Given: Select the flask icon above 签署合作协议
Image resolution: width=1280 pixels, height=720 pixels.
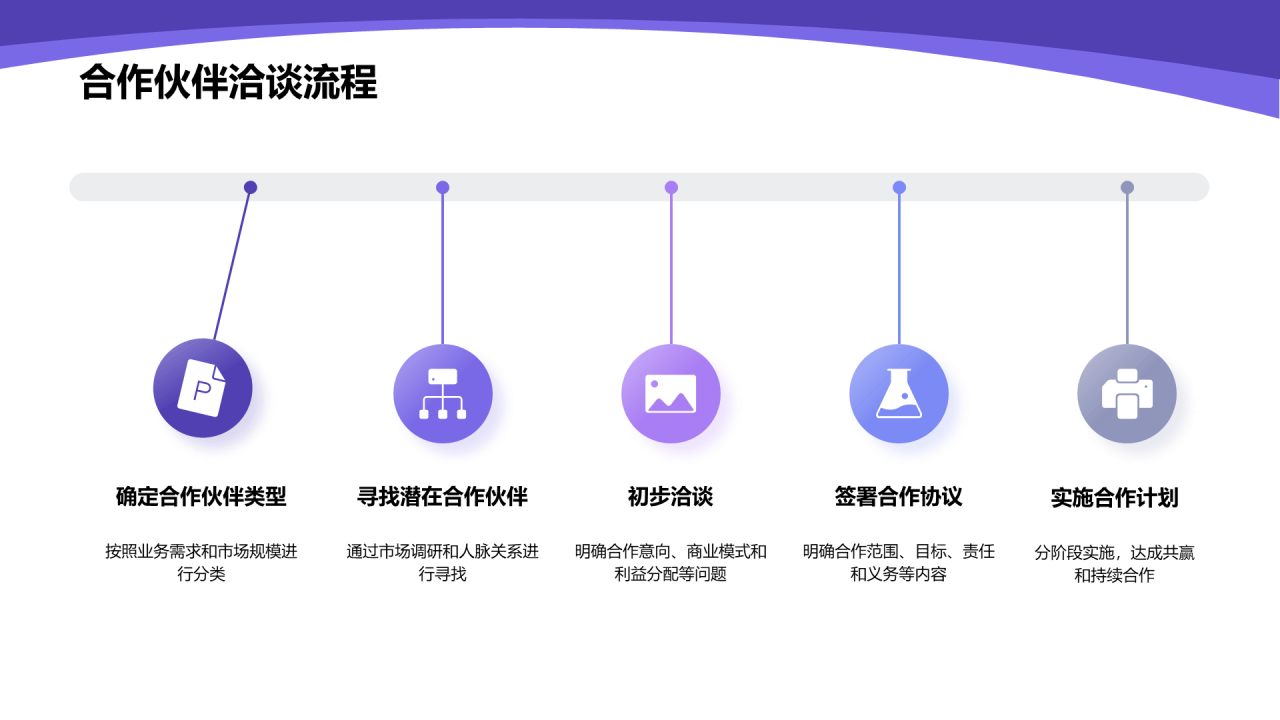Looking at the screenshot, I should pos(899,393).
